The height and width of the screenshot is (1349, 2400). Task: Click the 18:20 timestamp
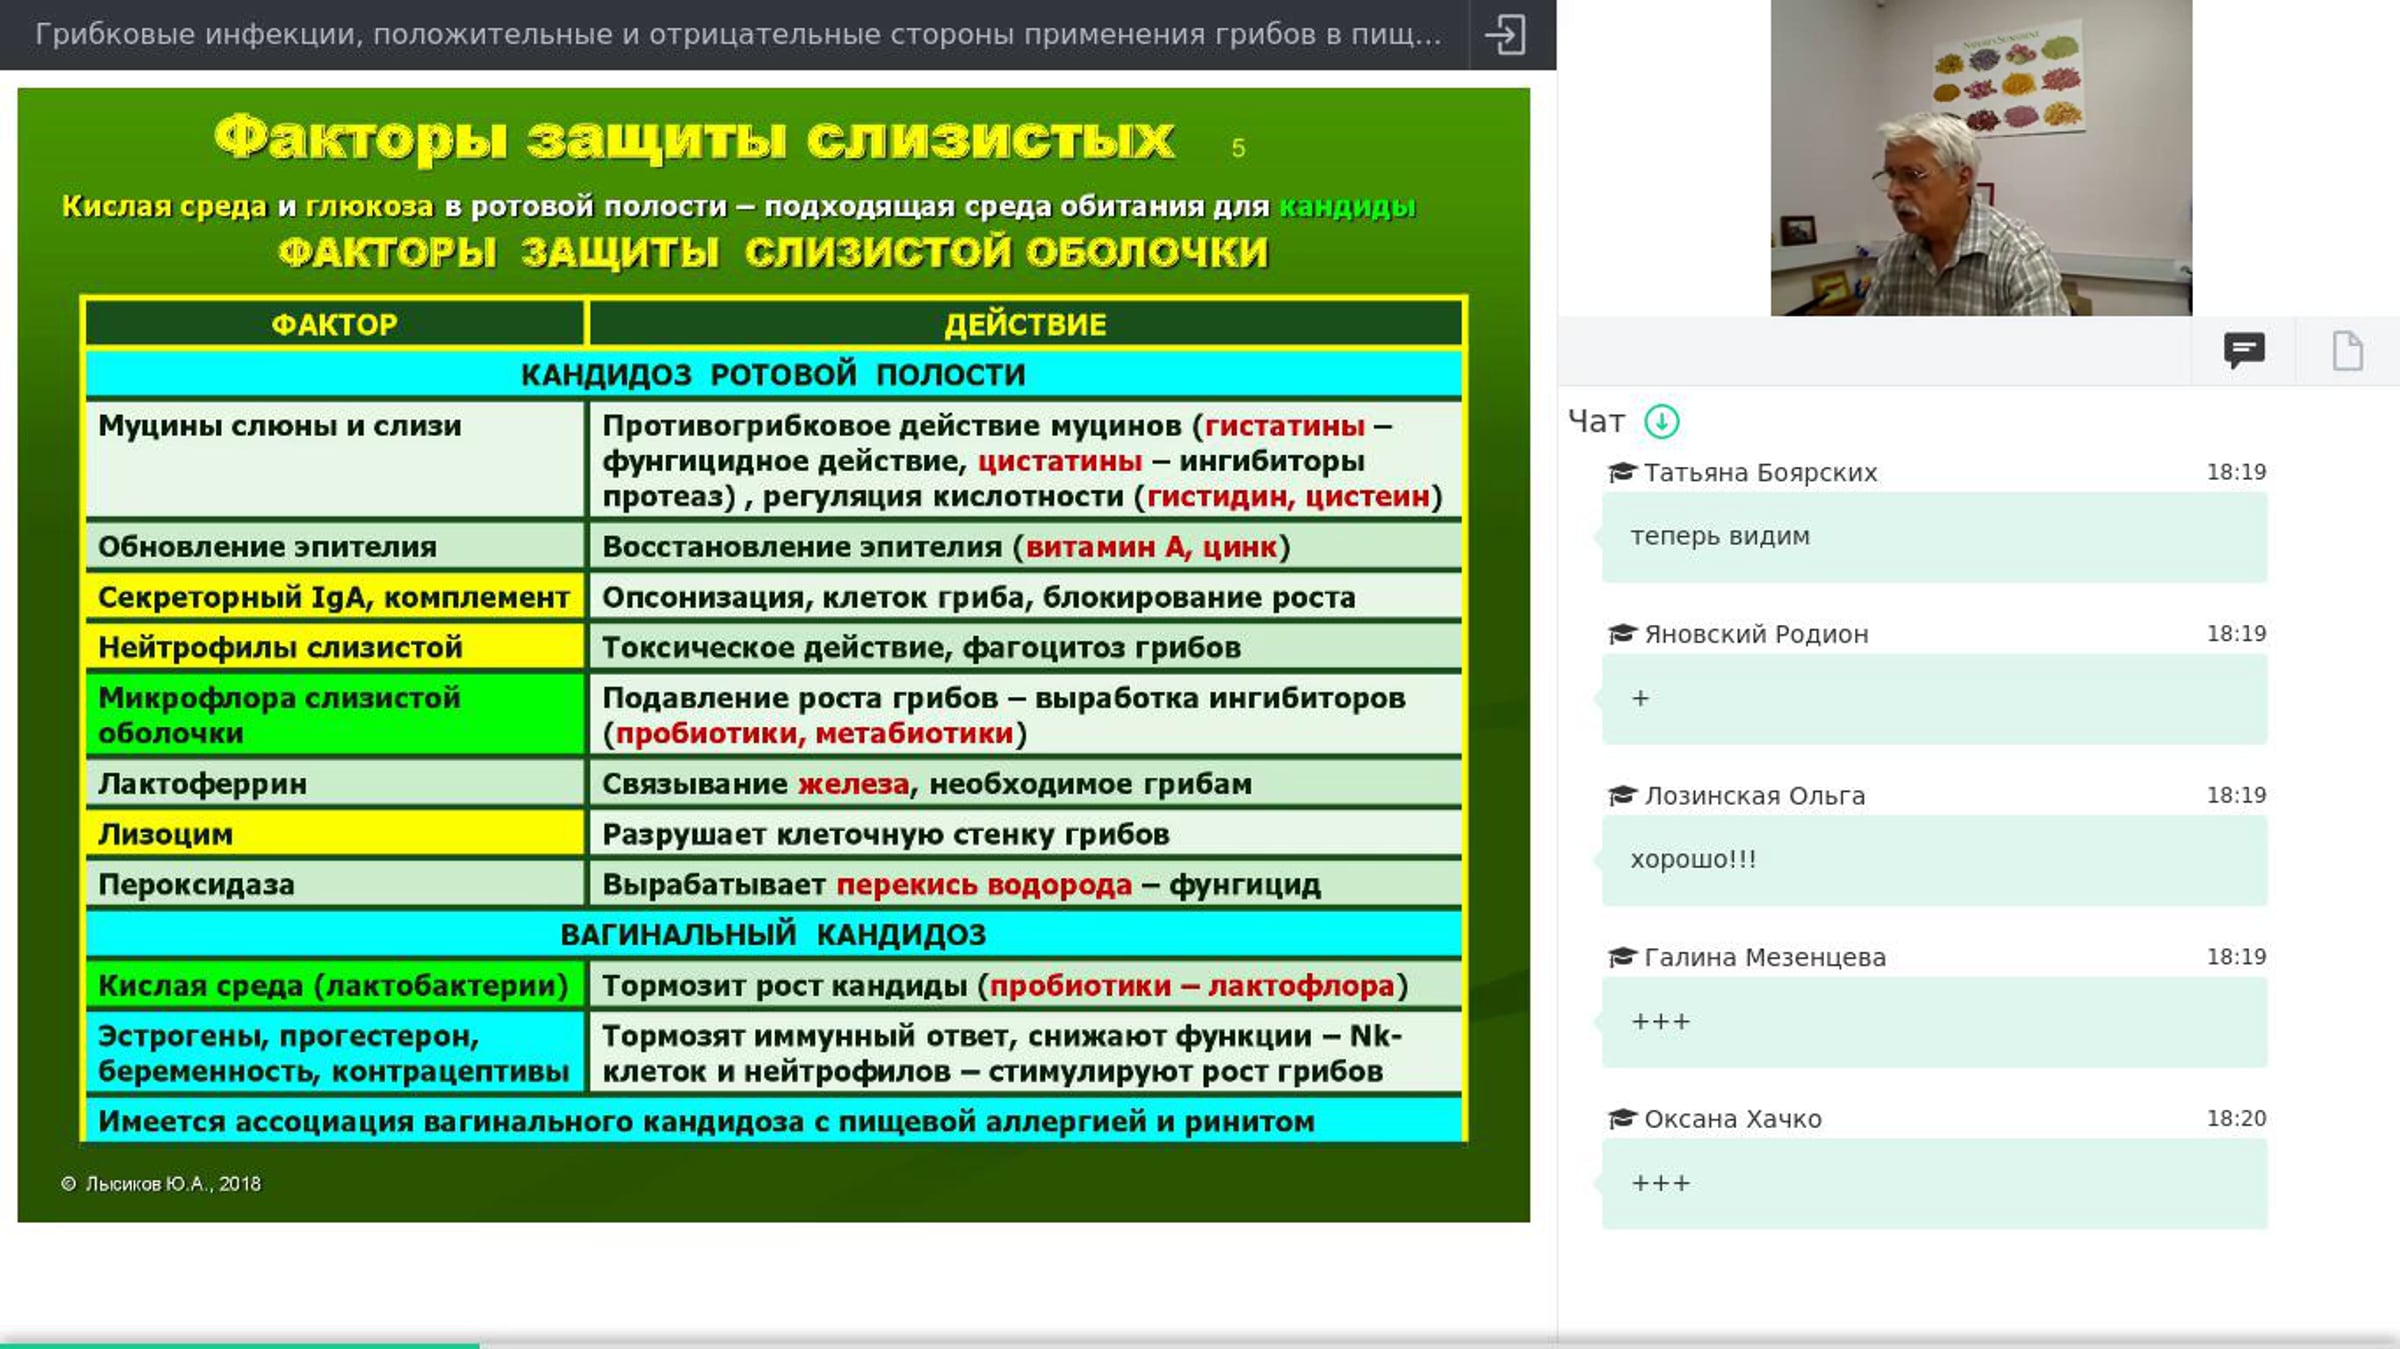coord(2236,1118)
